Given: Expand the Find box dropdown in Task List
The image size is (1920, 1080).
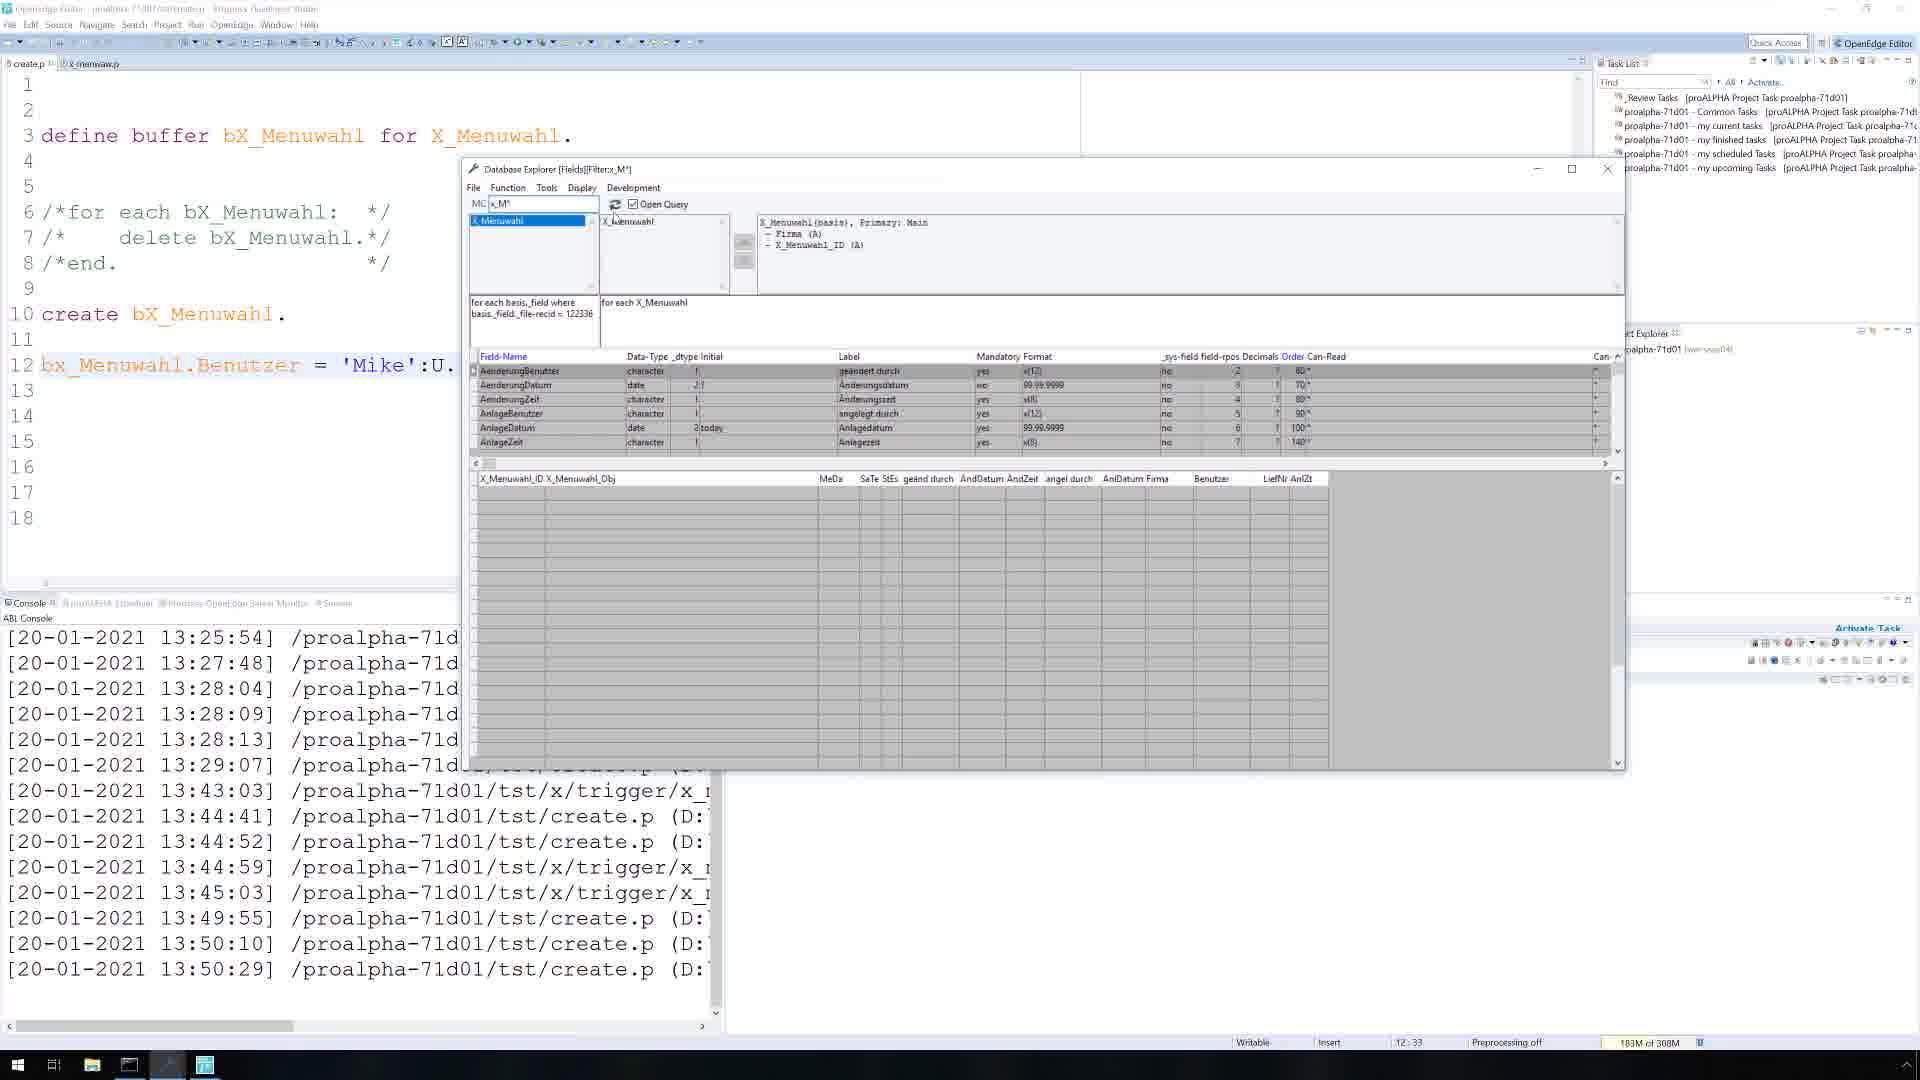Looking at the screenshot, I should [x=1705, y=83].
